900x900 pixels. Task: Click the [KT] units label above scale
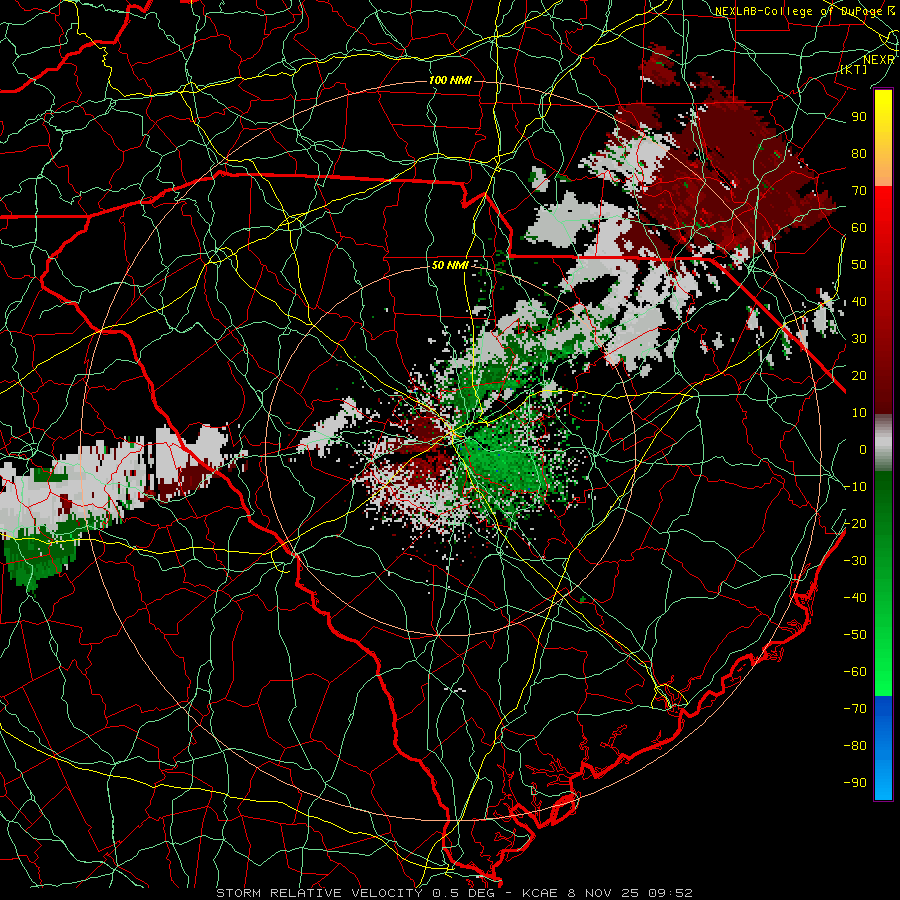pos(854,69)
